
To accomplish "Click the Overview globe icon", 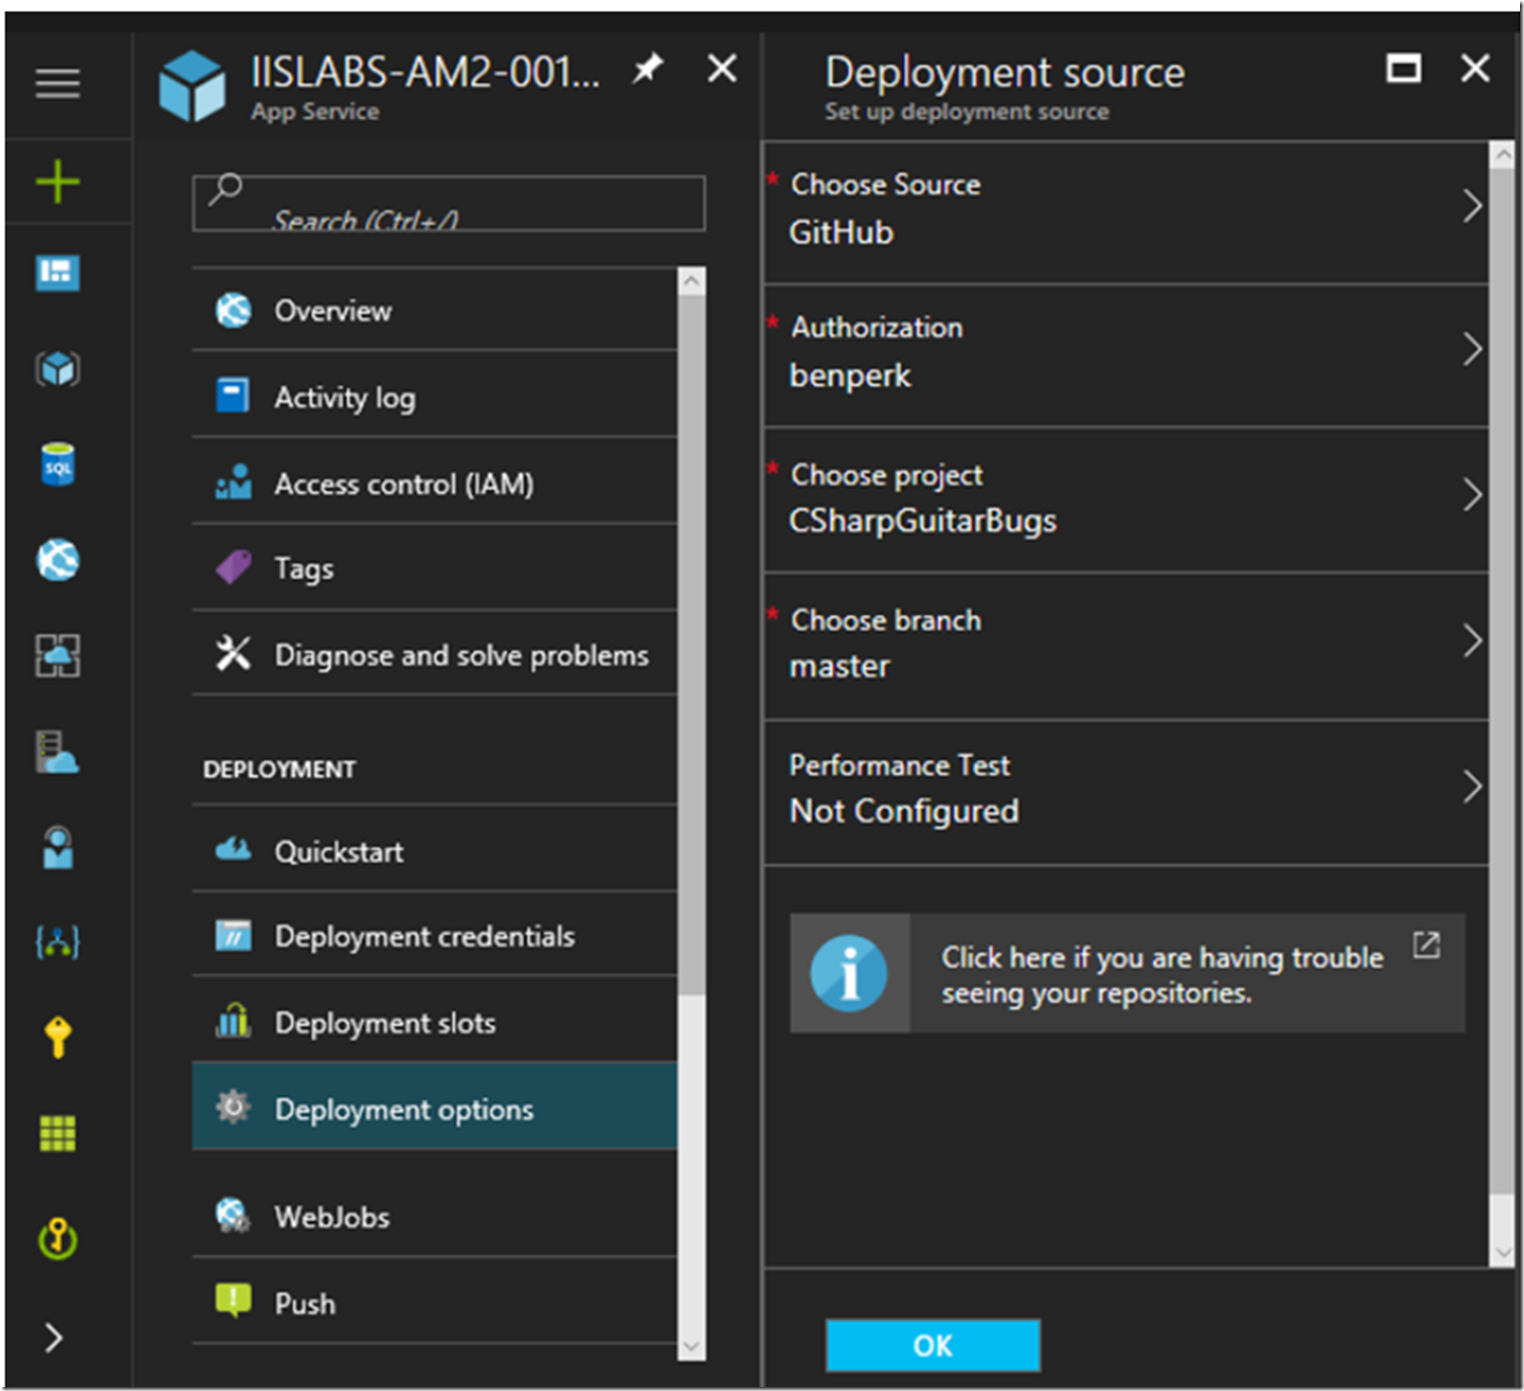I will tap(233, 310).
